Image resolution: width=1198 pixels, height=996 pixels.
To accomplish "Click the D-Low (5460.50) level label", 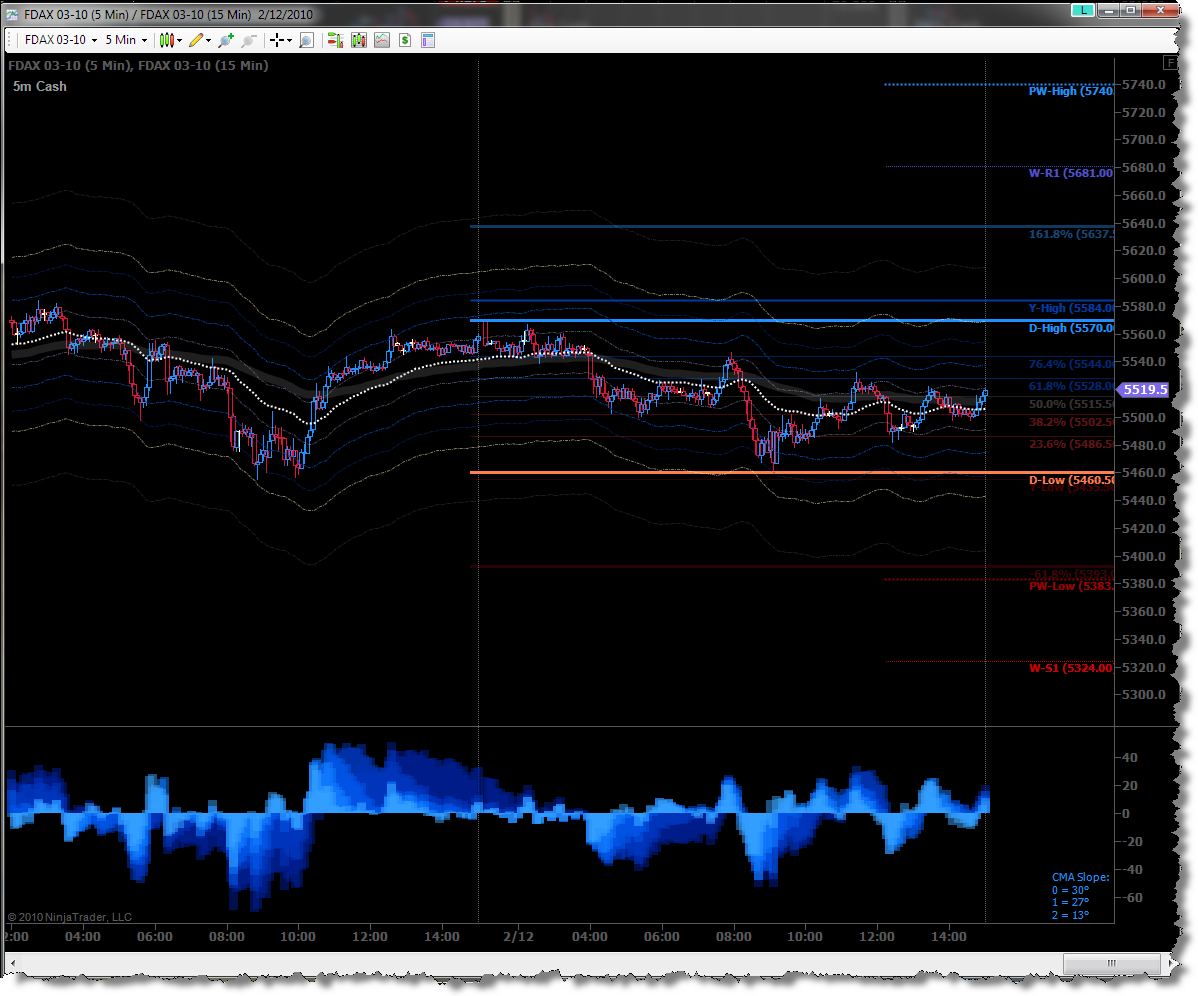I will pyautogui.click(x=1070, y=480).
